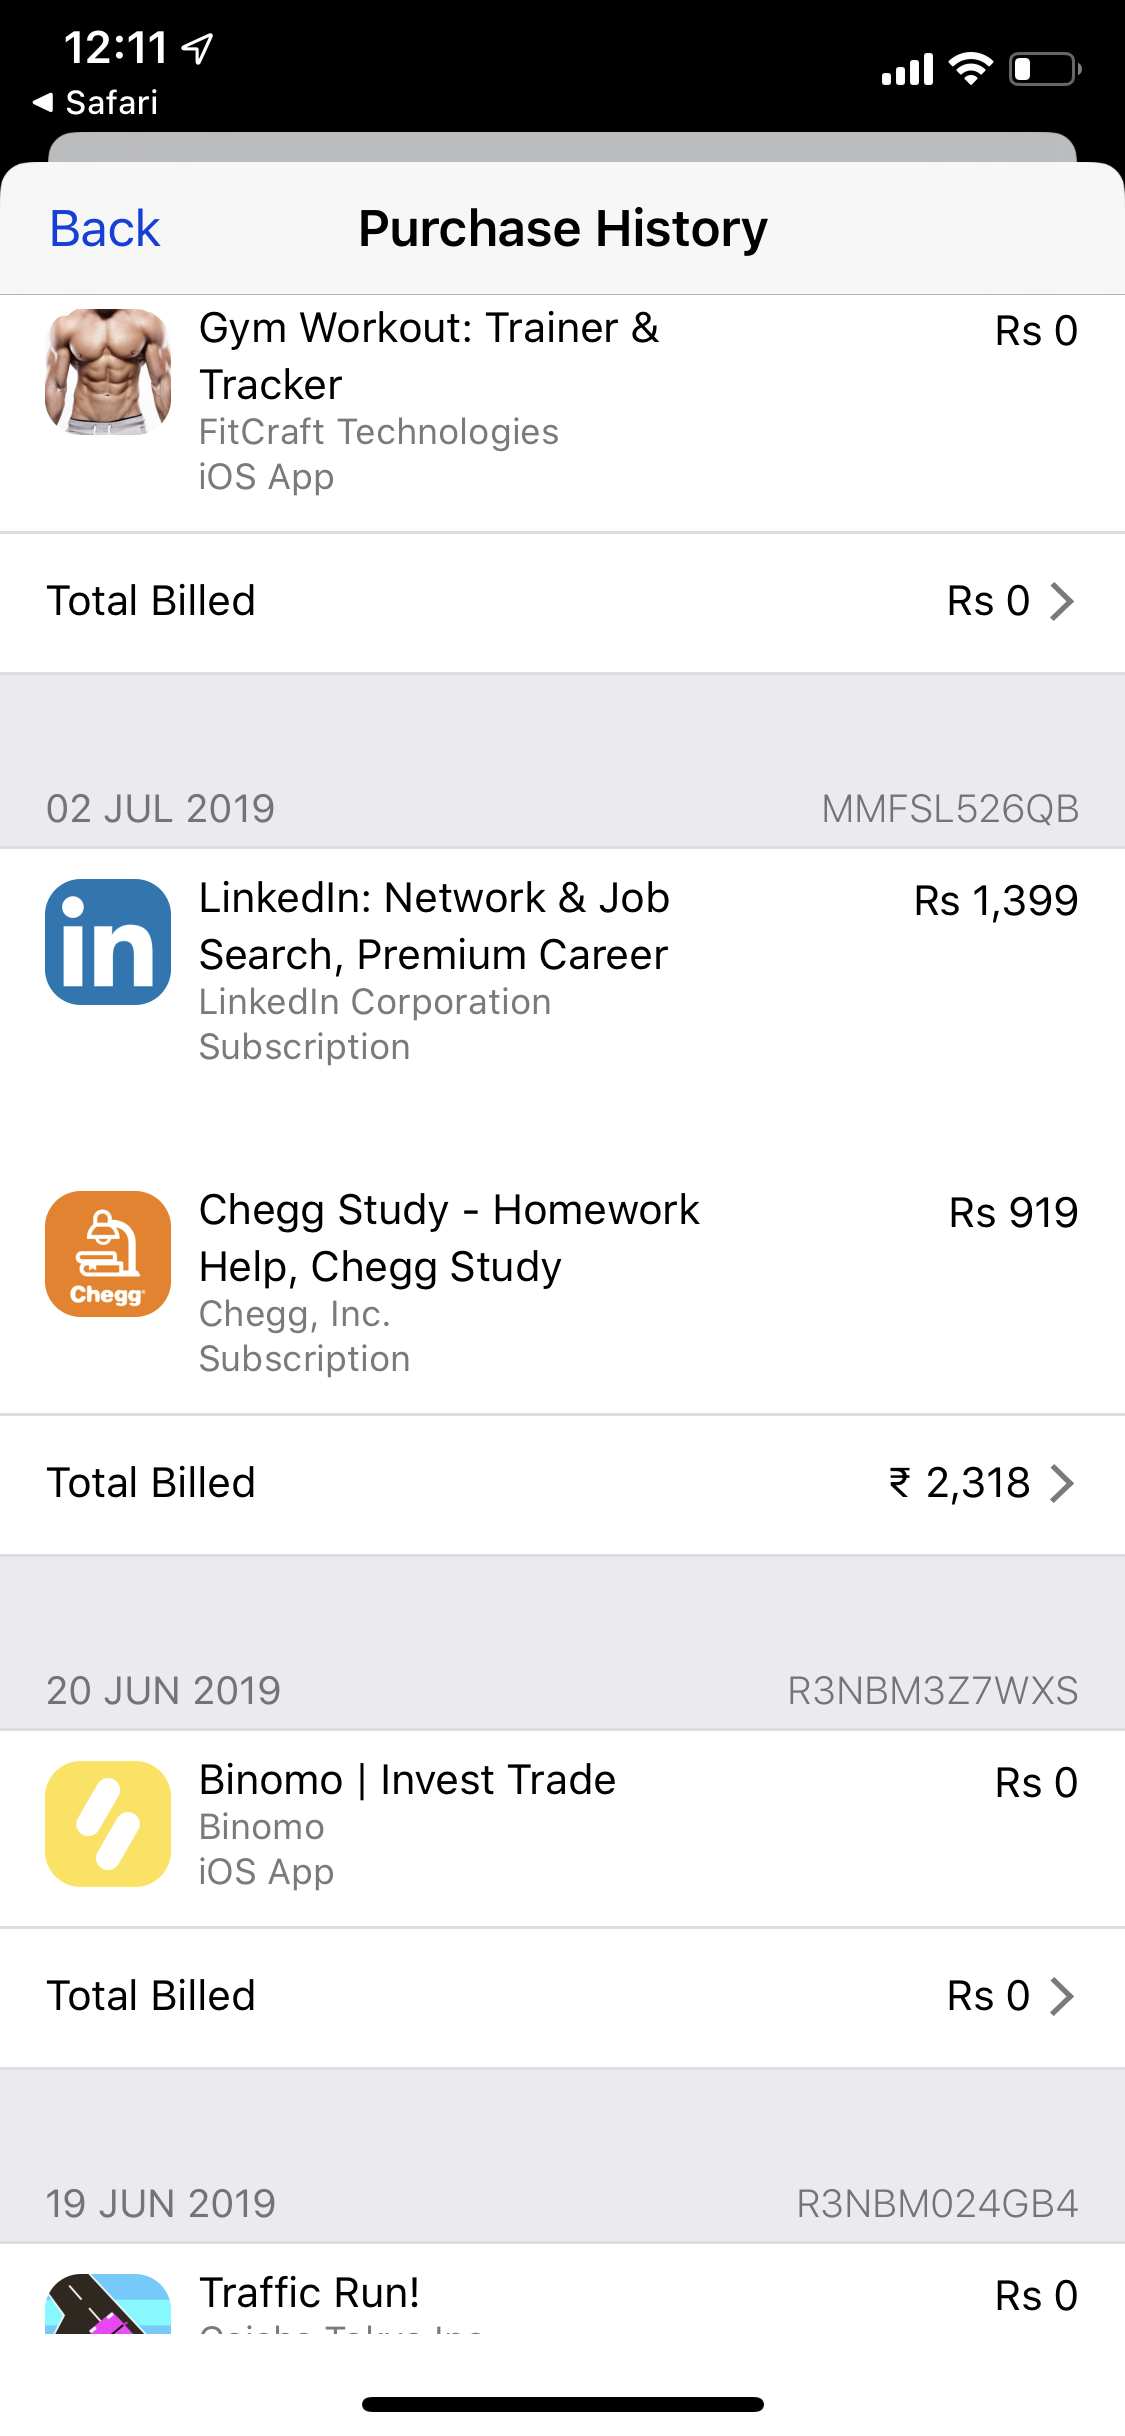Open the Traffic Run! app icon

pos(108,2304)
